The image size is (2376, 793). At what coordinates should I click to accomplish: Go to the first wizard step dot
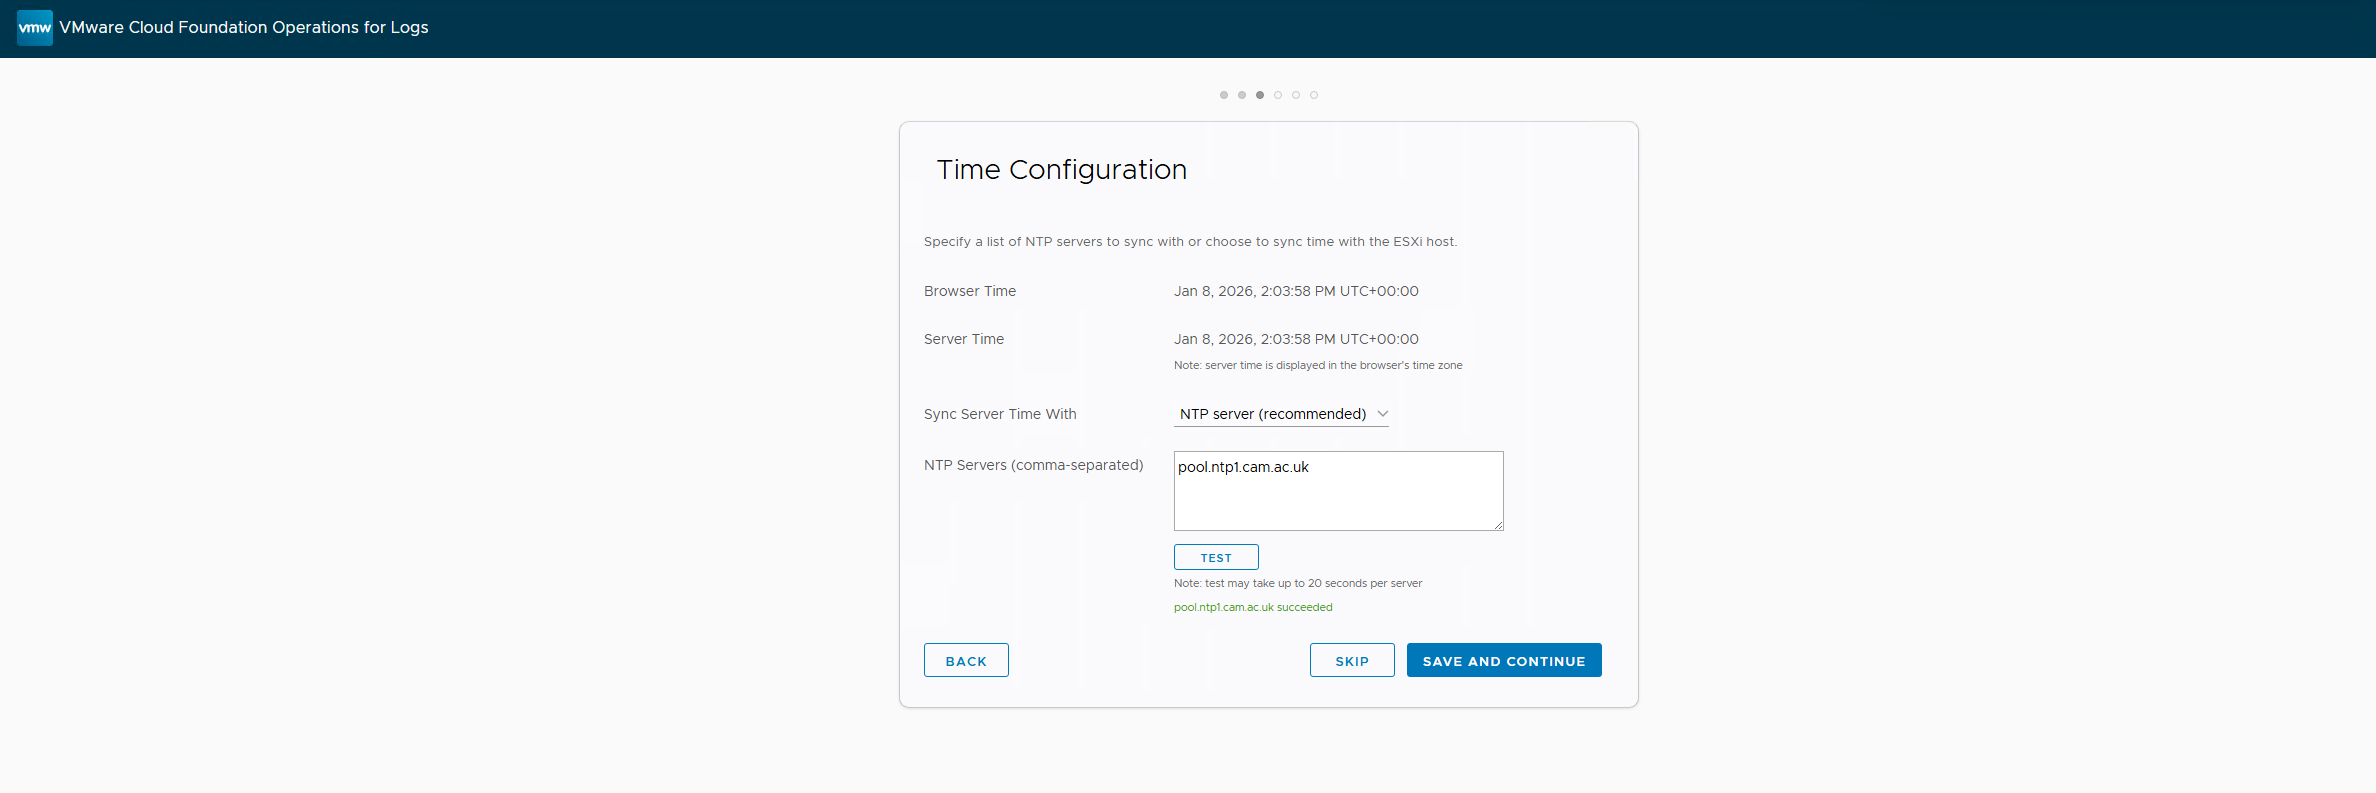[x=1224, y=95]
